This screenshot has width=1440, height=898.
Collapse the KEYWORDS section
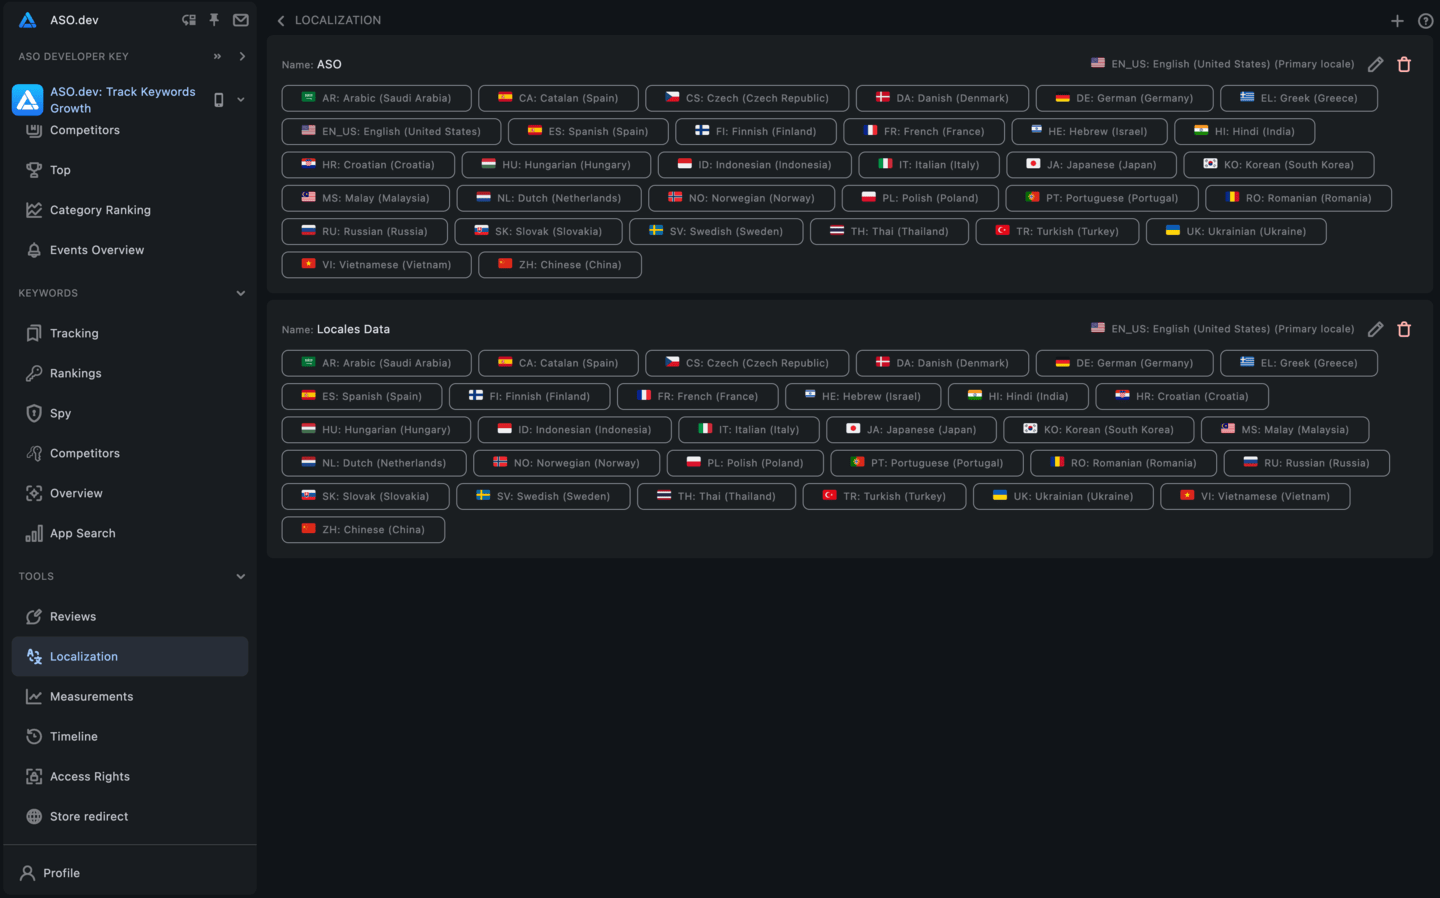tap(241, 293)
